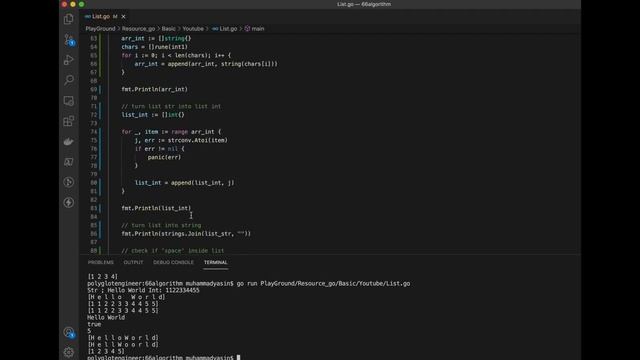The width and height of the screenshot is (640, 360).
Task: Open the Accounts menu icon
Action: point(69,333)
